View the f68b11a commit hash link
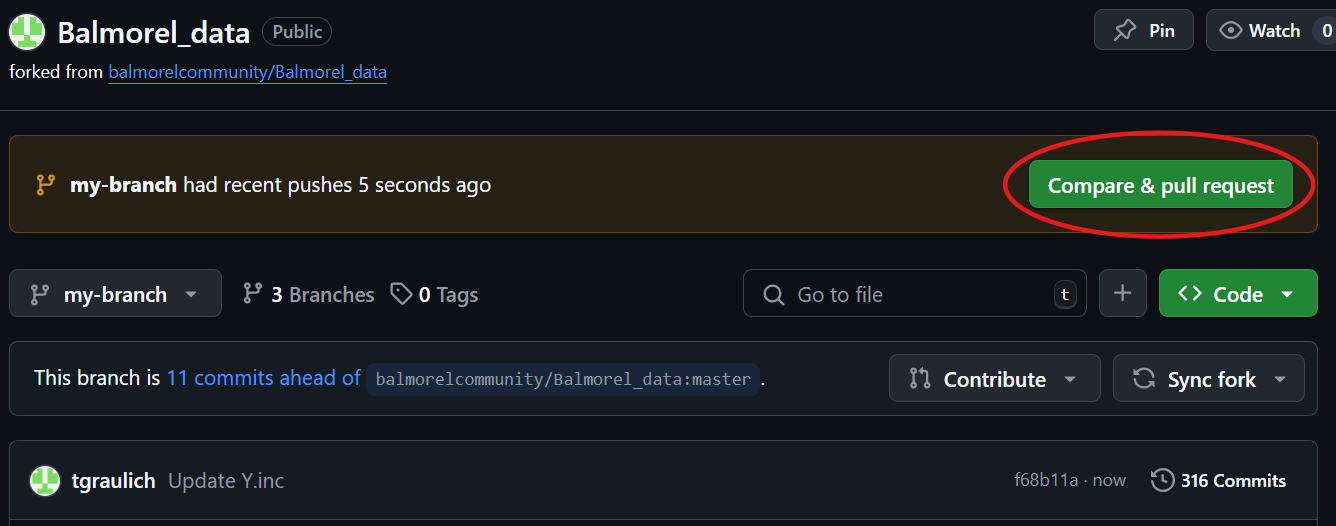The height and width of the screenshot is (526, 1336). click(1046, 481)
